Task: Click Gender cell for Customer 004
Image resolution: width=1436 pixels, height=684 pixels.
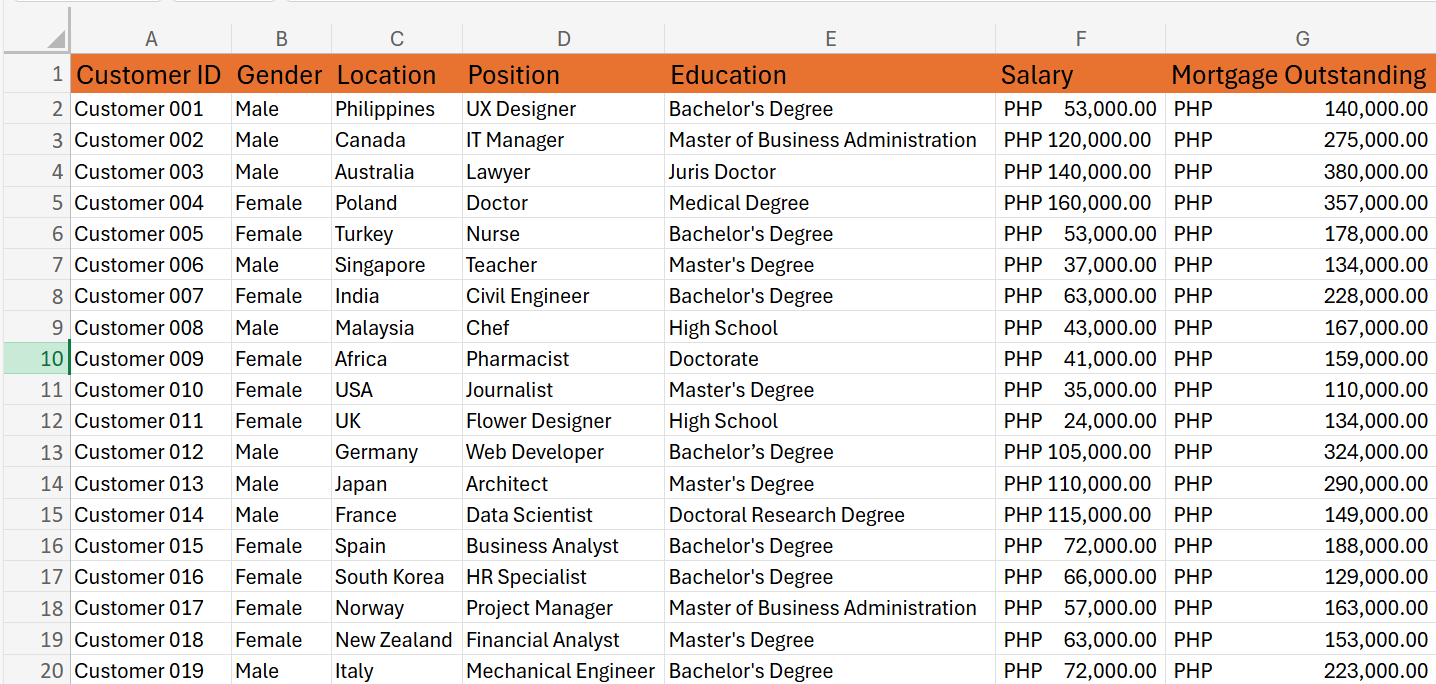Action: [268, 203]
